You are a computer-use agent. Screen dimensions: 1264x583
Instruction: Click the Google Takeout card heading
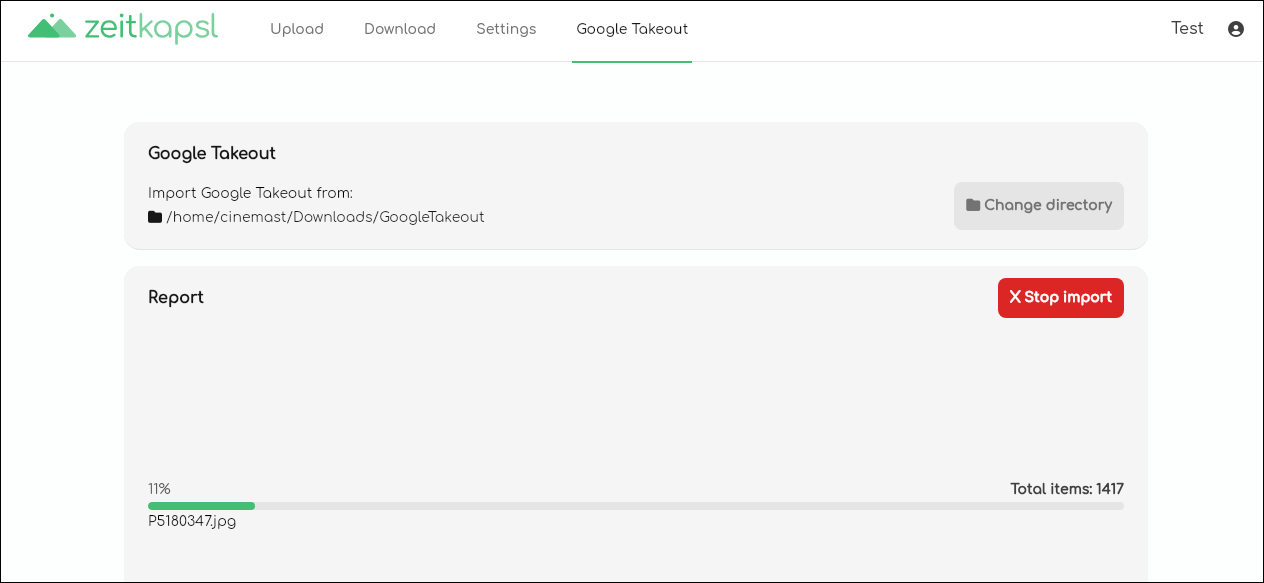tap(212, 153)
